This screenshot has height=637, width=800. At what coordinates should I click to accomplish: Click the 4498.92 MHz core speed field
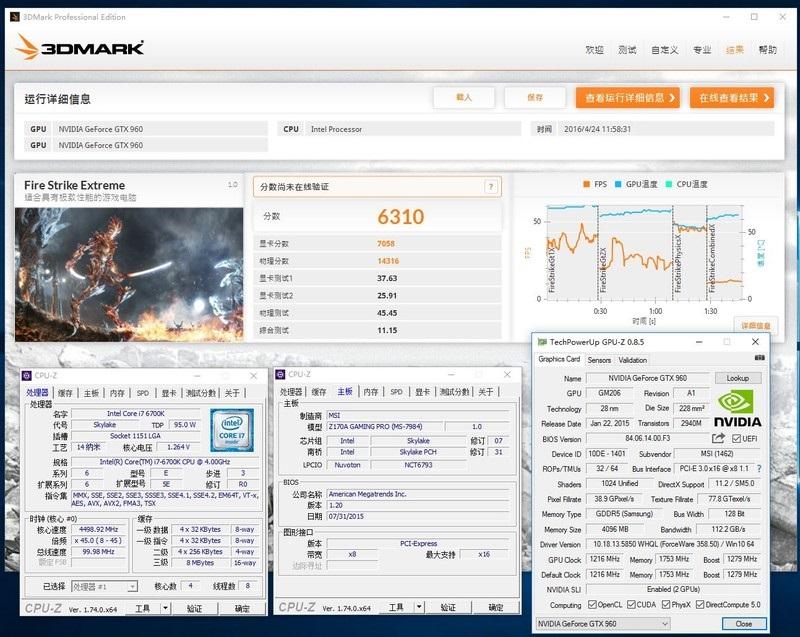98,529
